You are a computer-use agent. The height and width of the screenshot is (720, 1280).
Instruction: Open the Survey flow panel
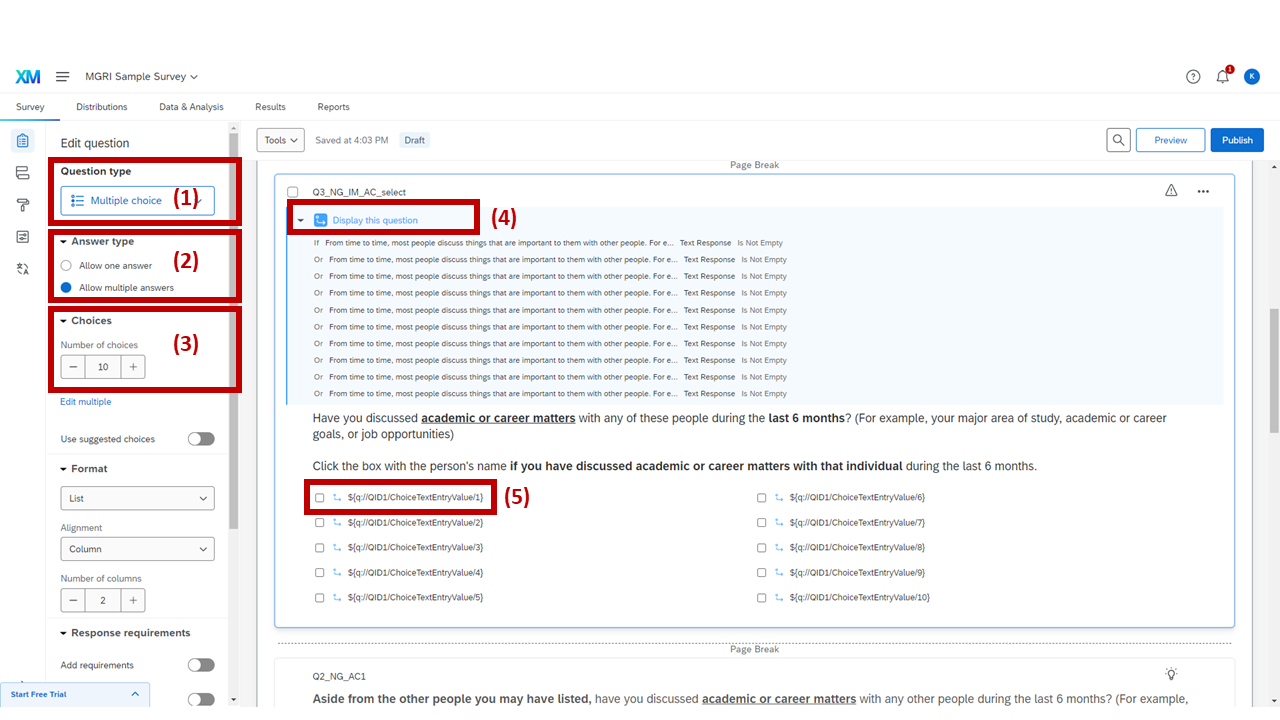(22, 172)
